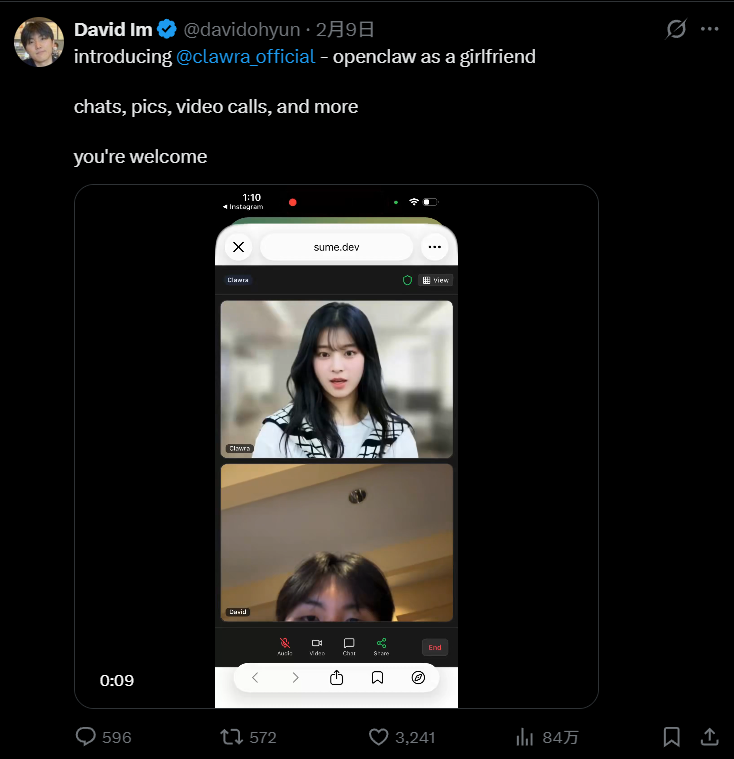Click the views analytics icon

[524, 737]
